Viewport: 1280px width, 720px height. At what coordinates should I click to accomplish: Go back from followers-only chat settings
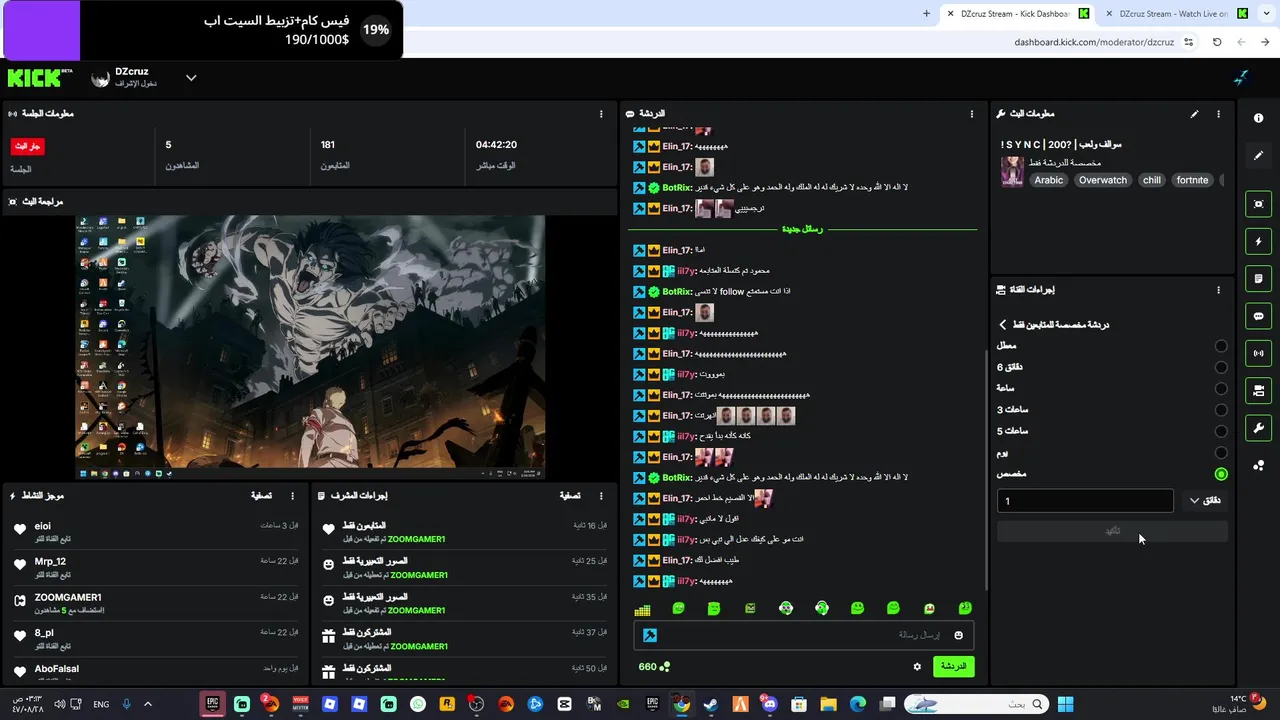(1002, 325)
